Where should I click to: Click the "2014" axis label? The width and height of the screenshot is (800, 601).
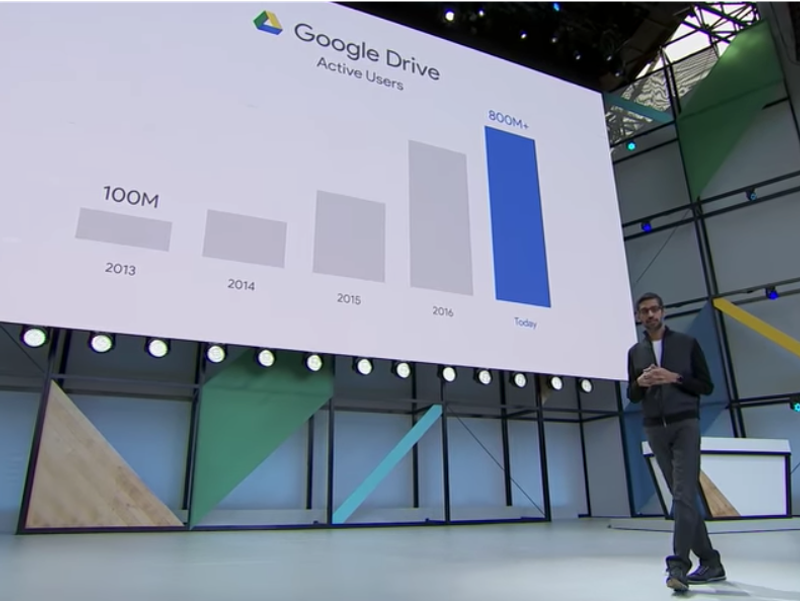coord(241,285)
